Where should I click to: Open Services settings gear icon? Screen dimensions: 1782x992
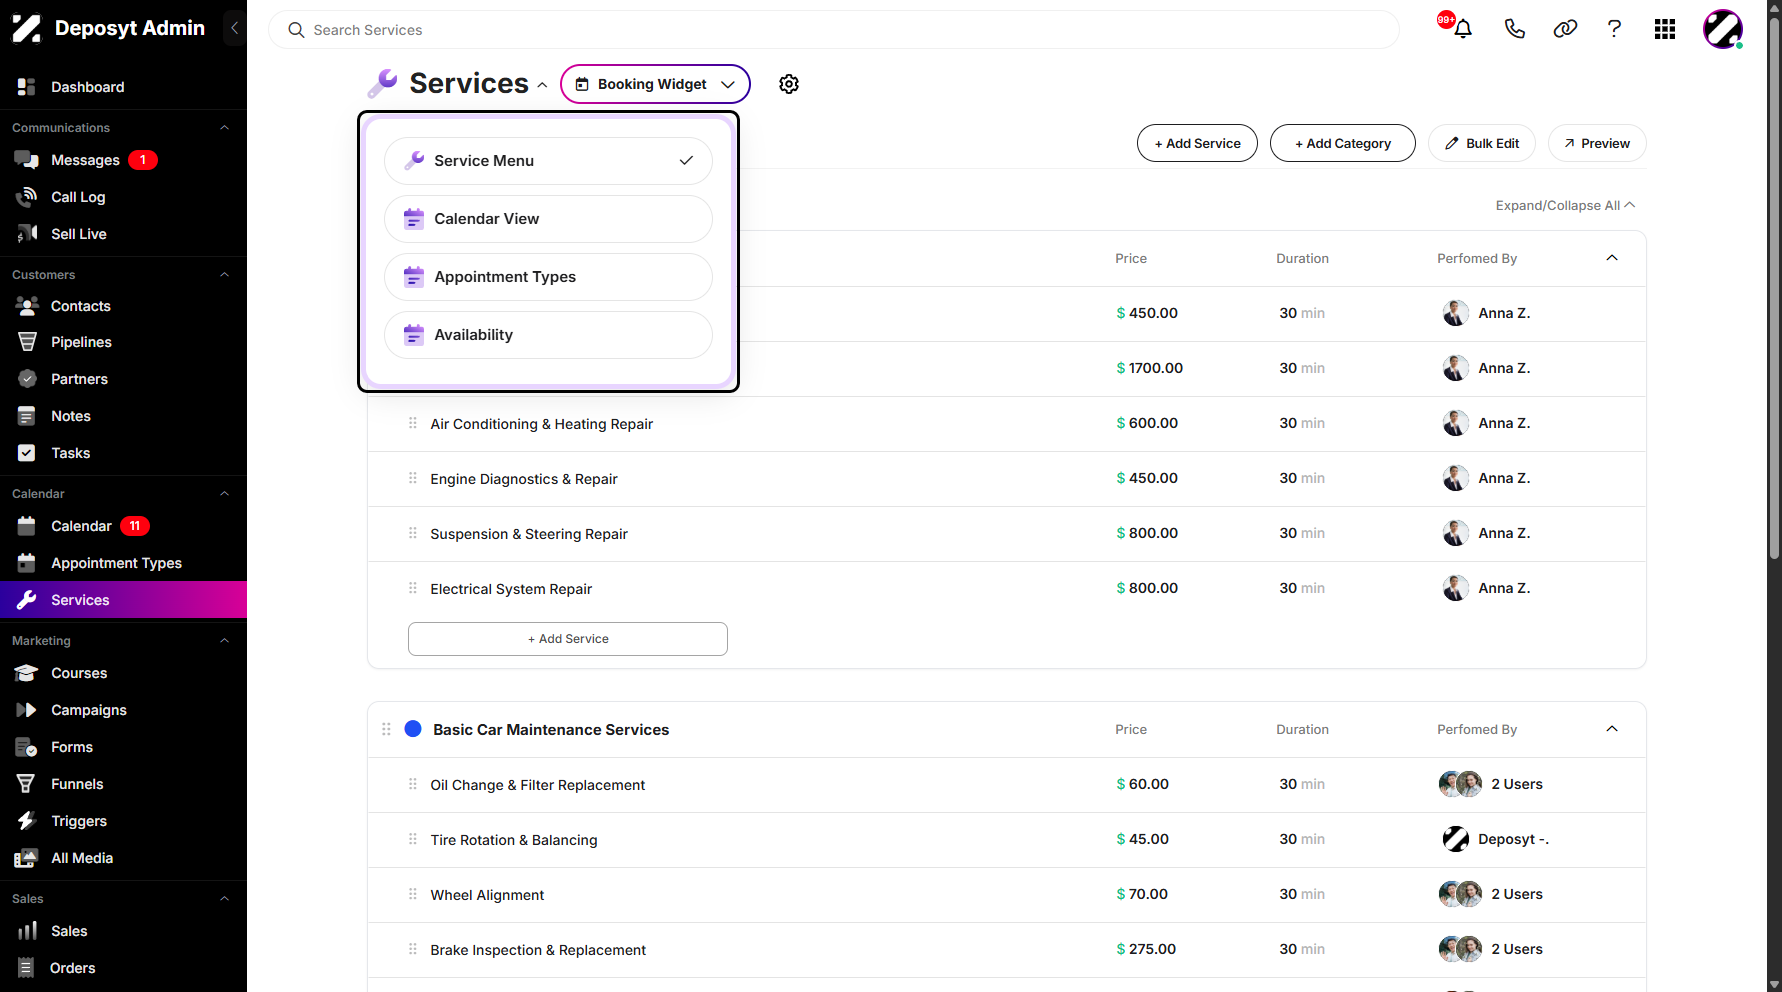[x=789, y=84]
